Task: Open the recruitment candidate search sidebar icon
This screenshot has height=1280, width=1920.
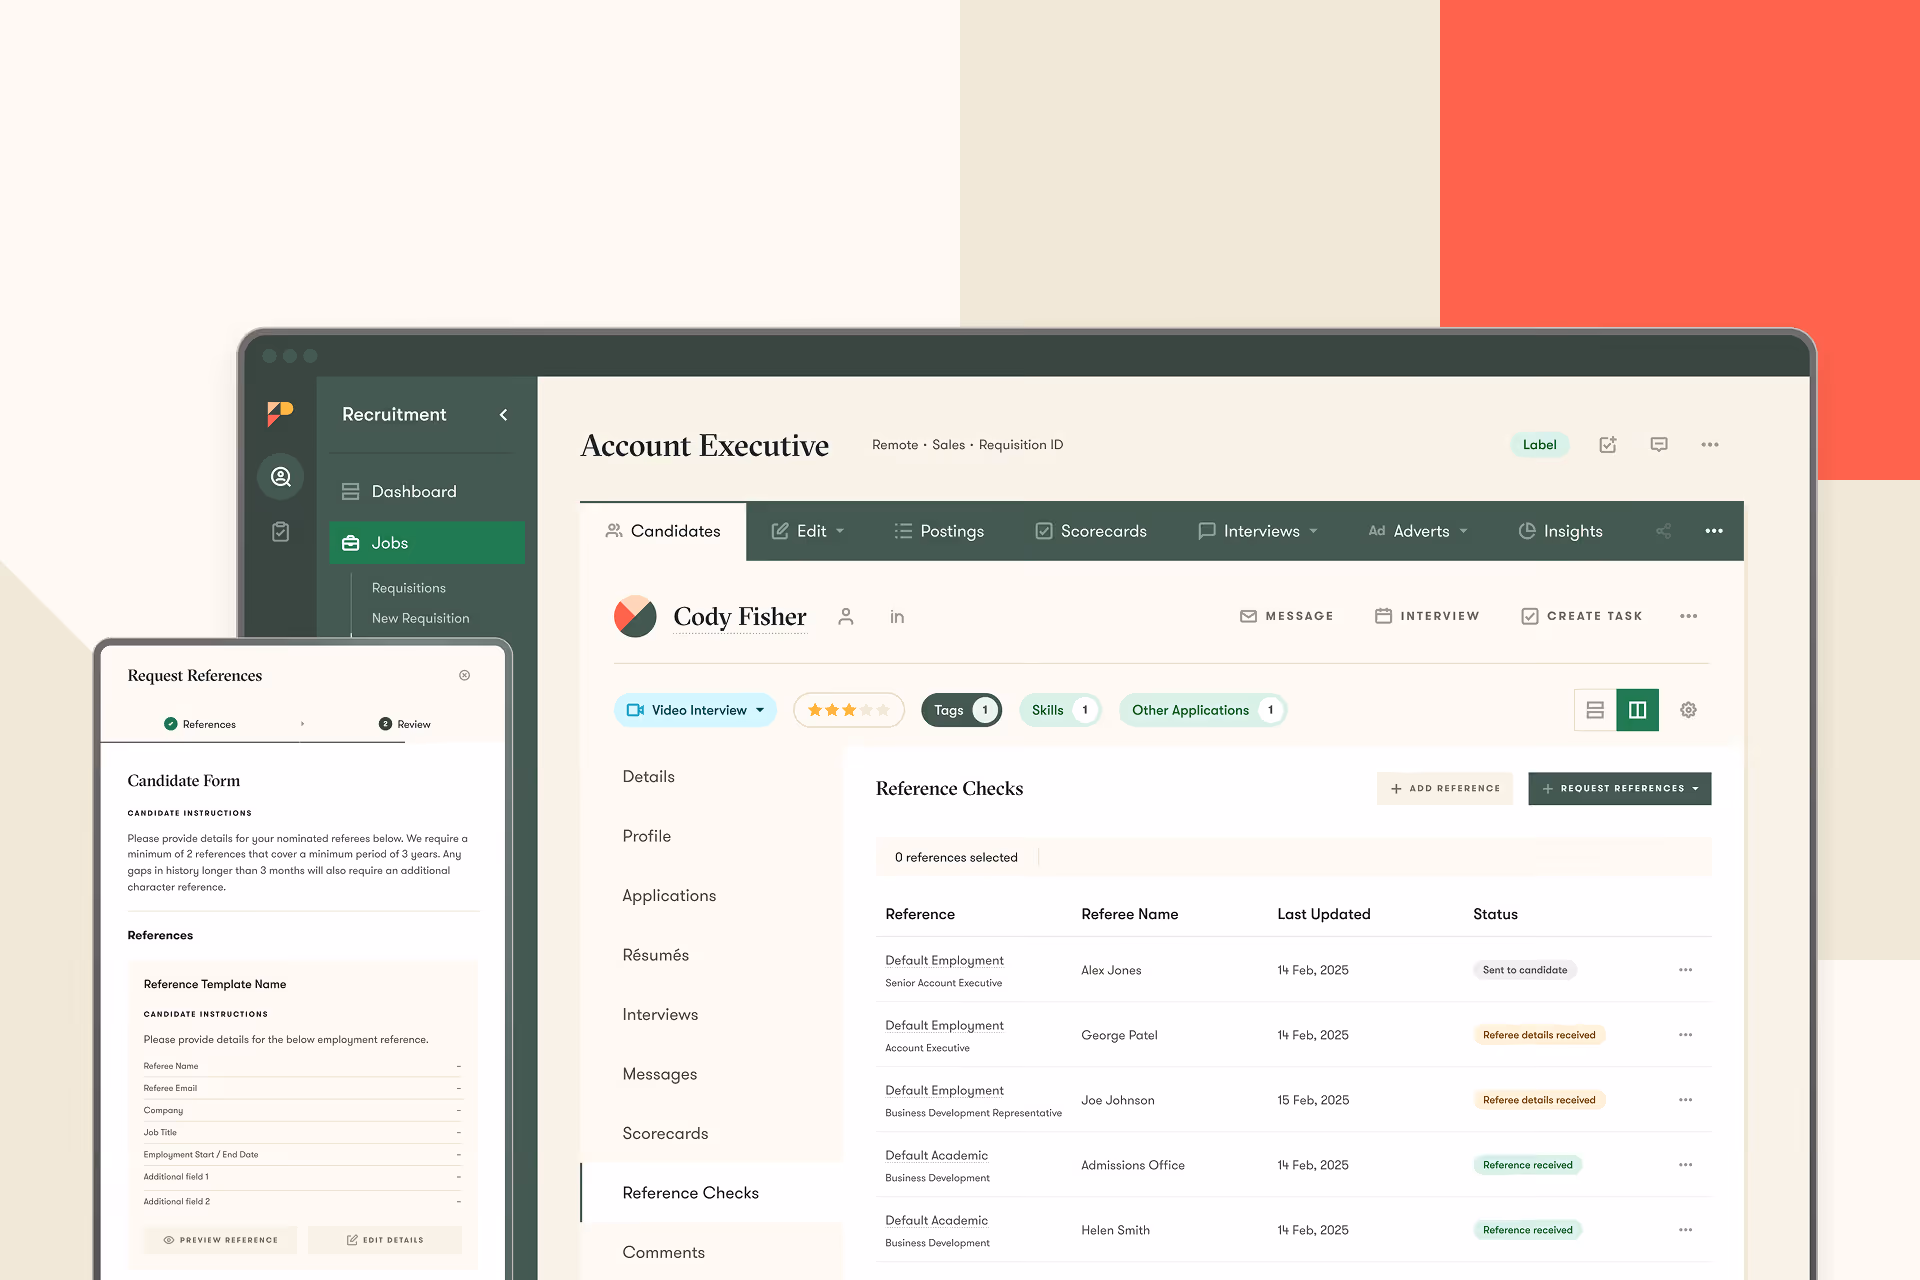Action: tap(281, 477)
